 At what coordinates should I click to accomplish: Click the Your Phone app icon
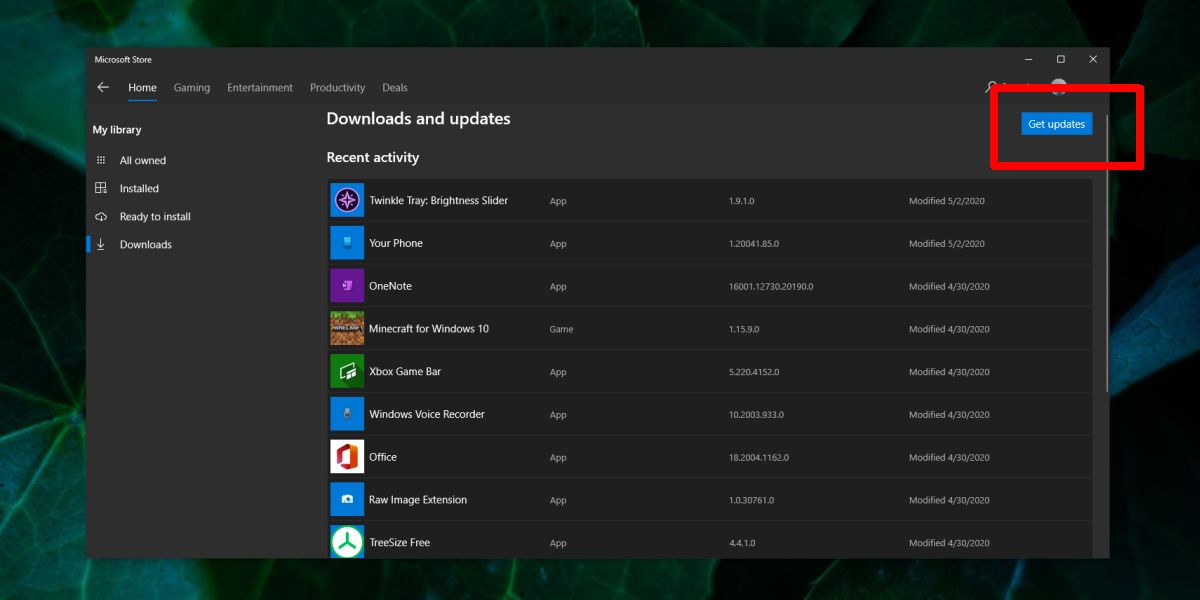(x=346, y=242)
